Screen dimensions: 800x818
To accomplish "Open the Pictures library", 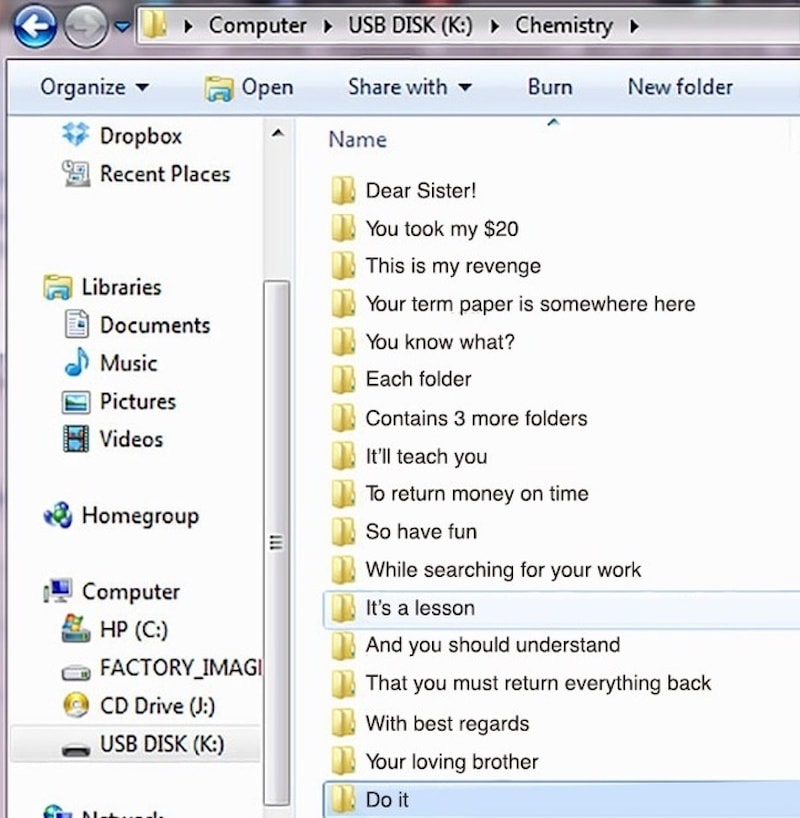I will tap(137, 401).
